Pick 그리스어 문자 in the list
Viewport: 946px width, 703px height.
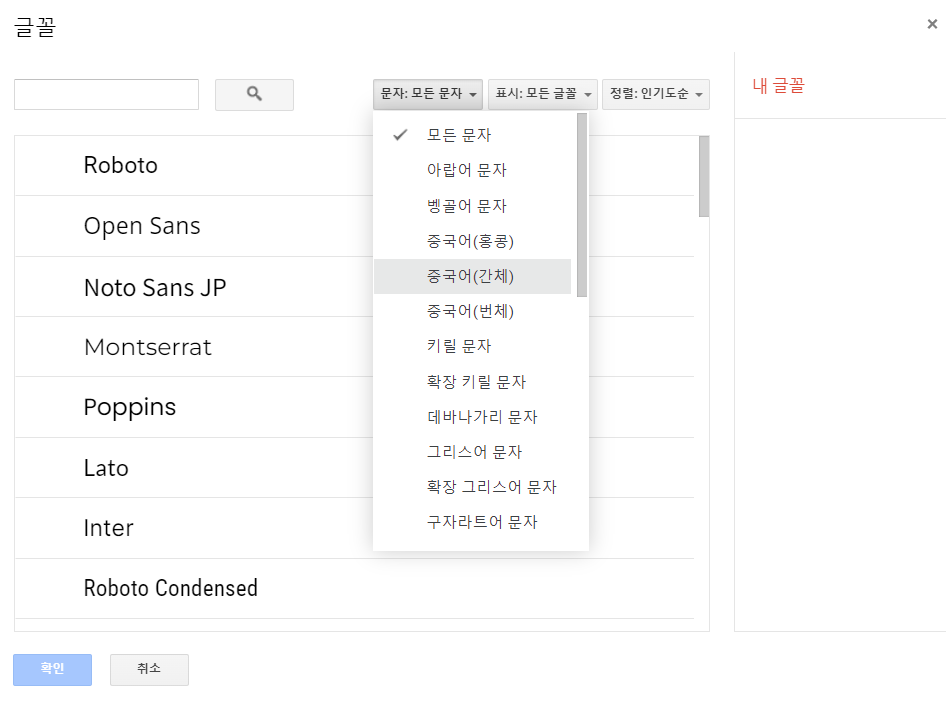(472, 452)
